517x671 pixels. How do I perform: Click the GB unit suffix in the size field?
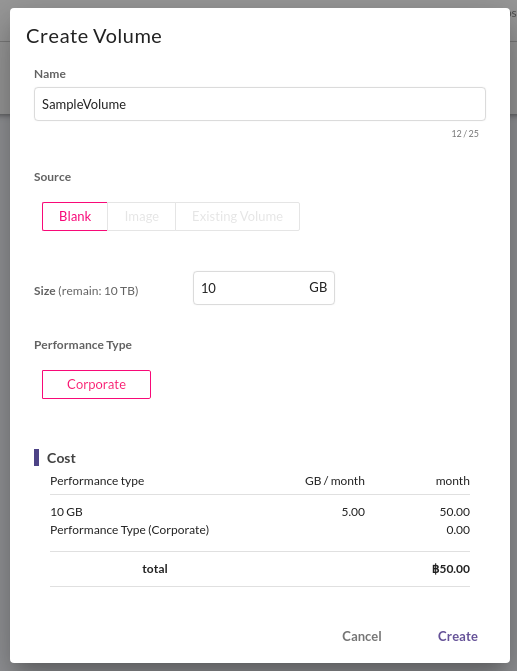(x=318, y=287)
